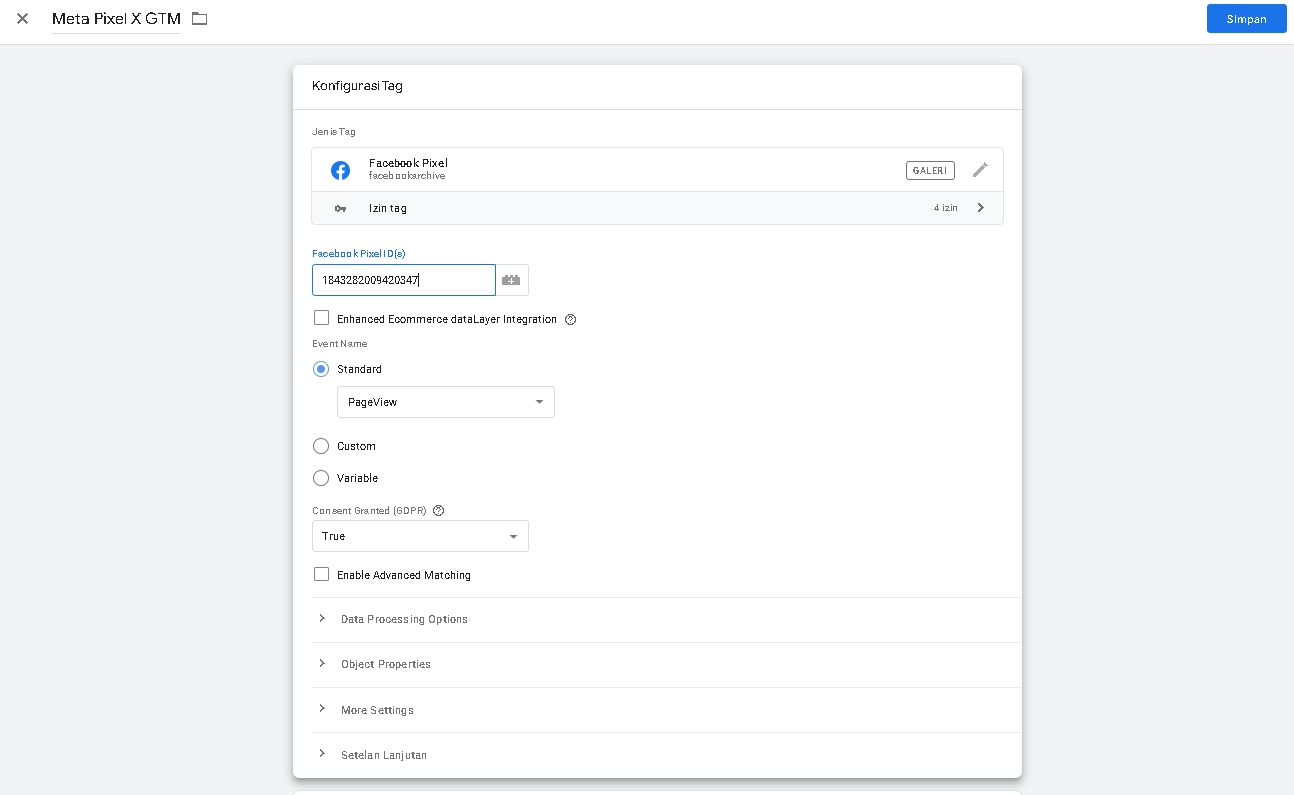
Task: Open variable picker brick icon
Action: pos(511,280)
